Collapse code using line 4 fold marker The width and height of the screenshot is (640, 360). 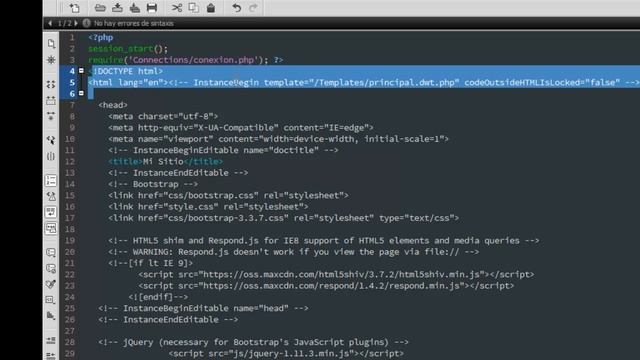(81, 71)
